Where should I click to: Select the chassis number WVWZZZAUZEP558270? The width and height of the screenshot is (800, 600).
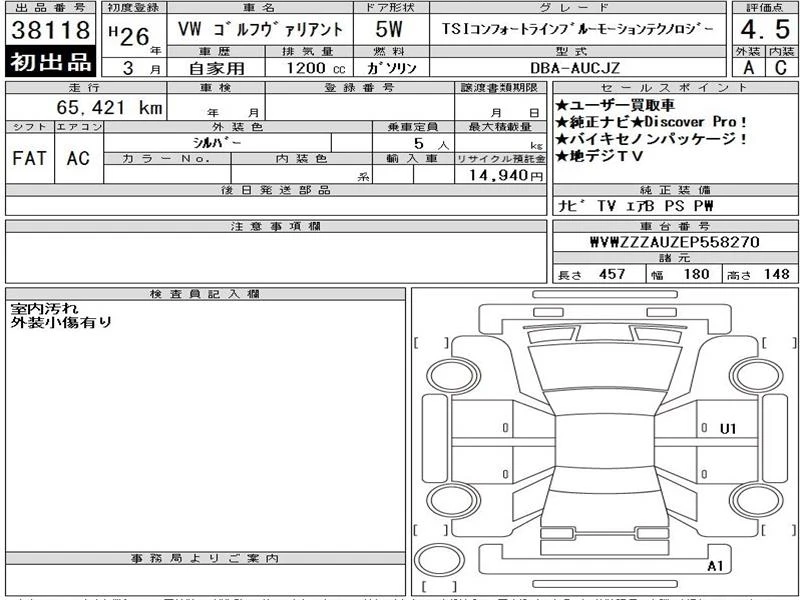tap(674, 241)
